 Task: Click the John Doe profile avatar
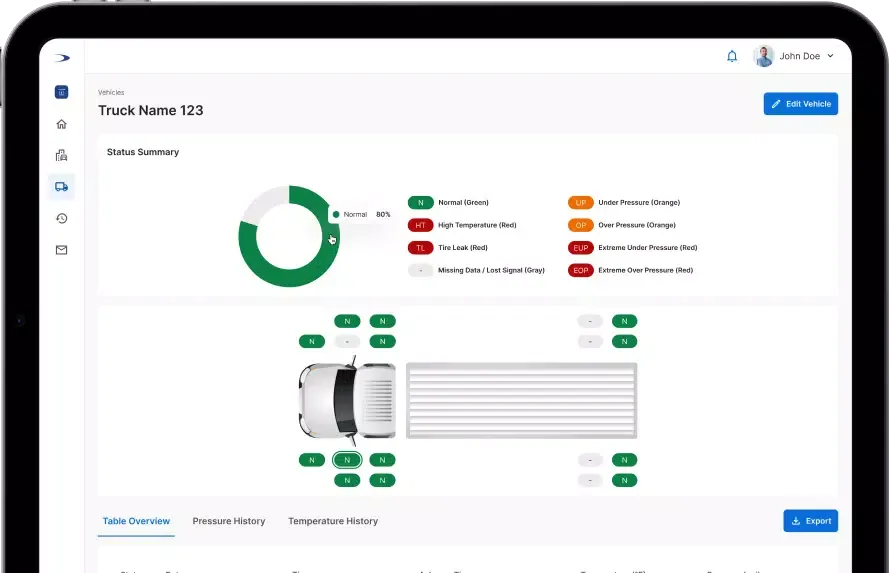tap(764, 56)
